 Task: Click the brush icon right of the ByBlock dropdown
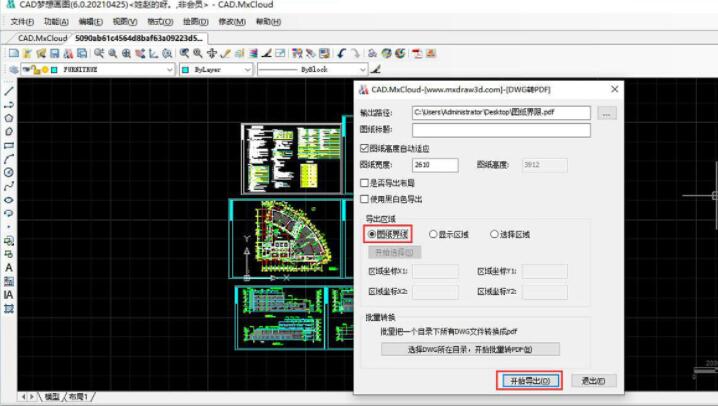tap(375, 70)
